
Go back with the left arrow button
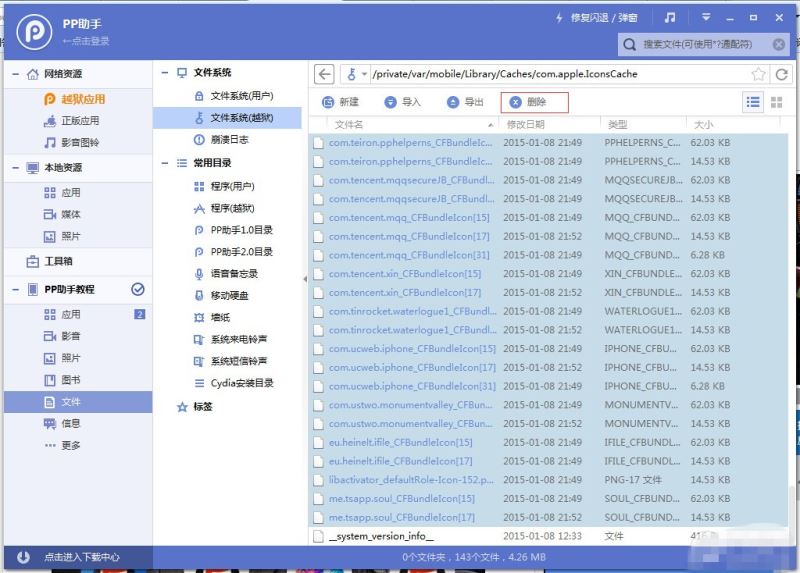pos(324,74)
